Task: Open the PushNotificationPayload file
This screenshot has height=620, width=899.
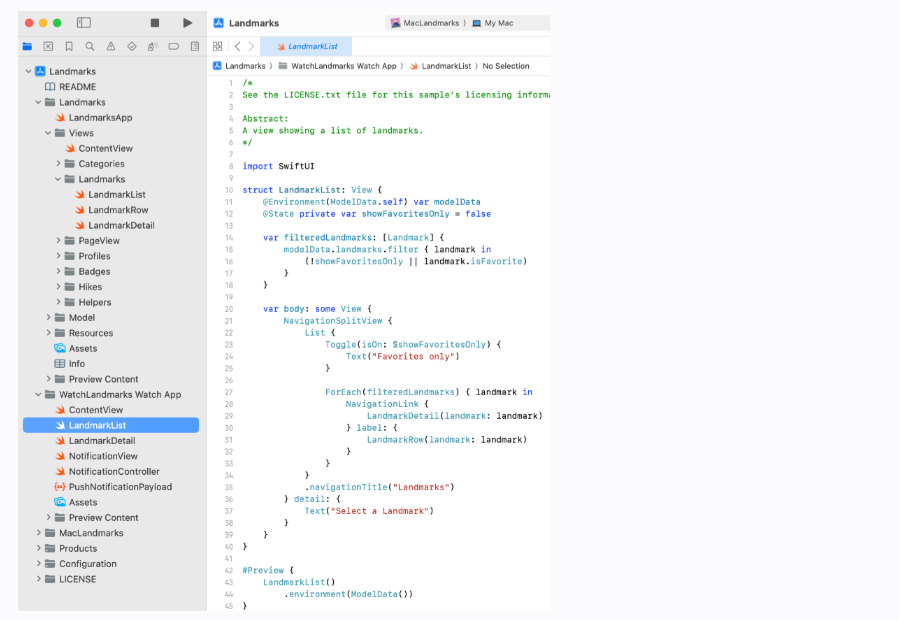Action: [113, 487]
